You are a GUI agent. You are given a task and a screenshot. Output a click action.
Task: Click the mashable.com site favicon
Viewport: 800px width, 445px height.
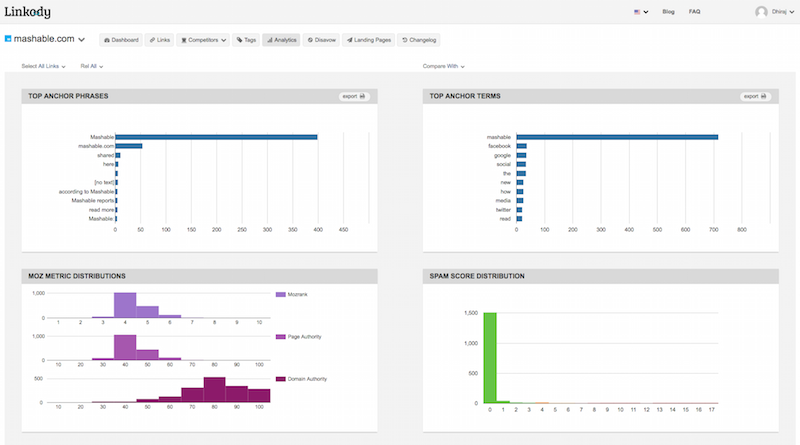point(8,39)
